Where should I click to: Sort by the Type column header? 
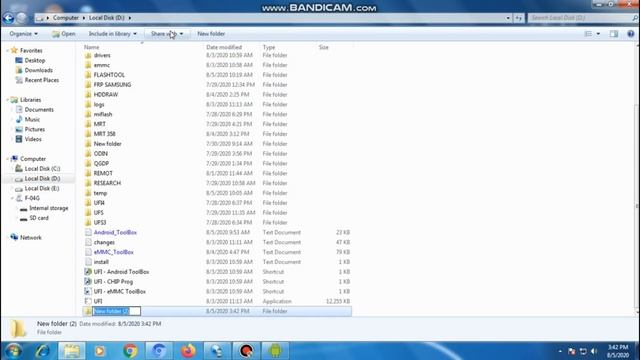[269, 47]
